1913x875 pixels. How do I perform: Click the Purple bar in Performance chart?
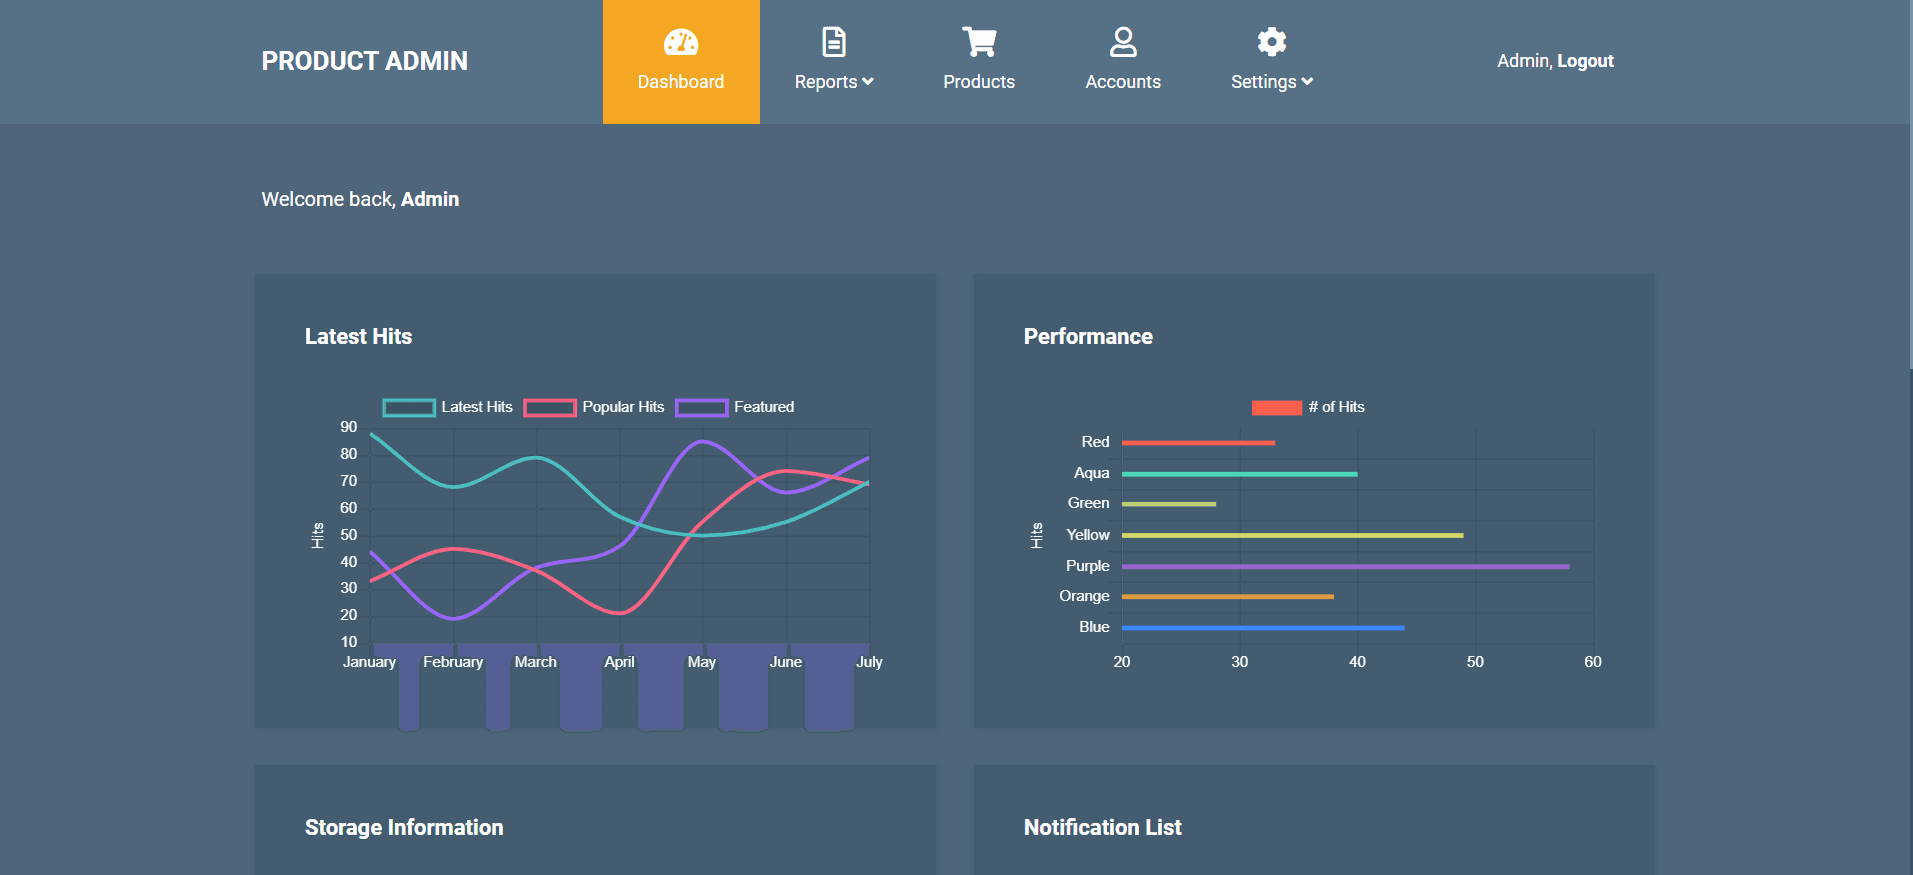point(1345,567)
